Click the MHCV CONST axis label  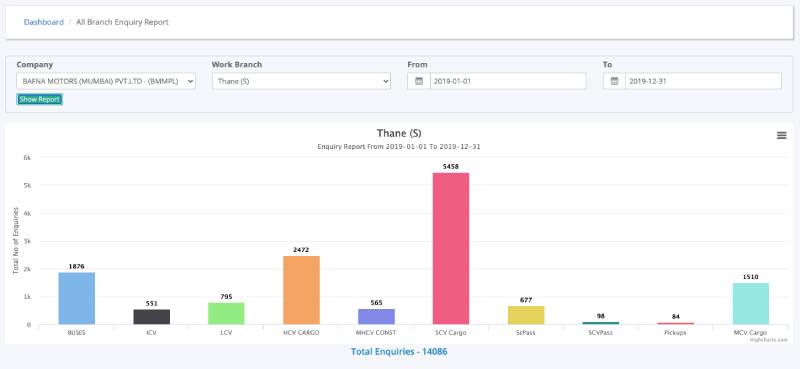[376, 332]
